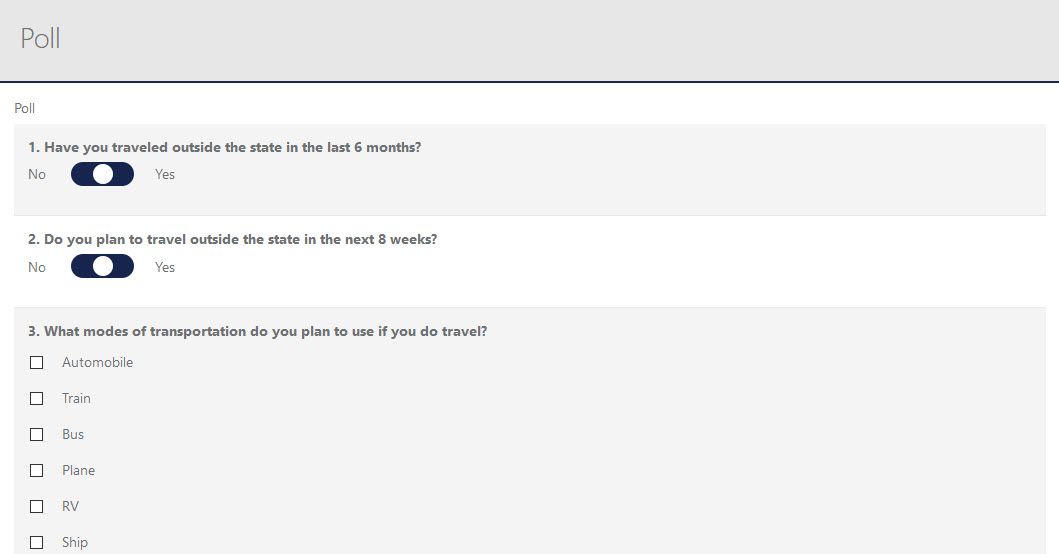1059x554 pixels.
Task: Enable the RV checkbox
Action: (x=37, y=506)
